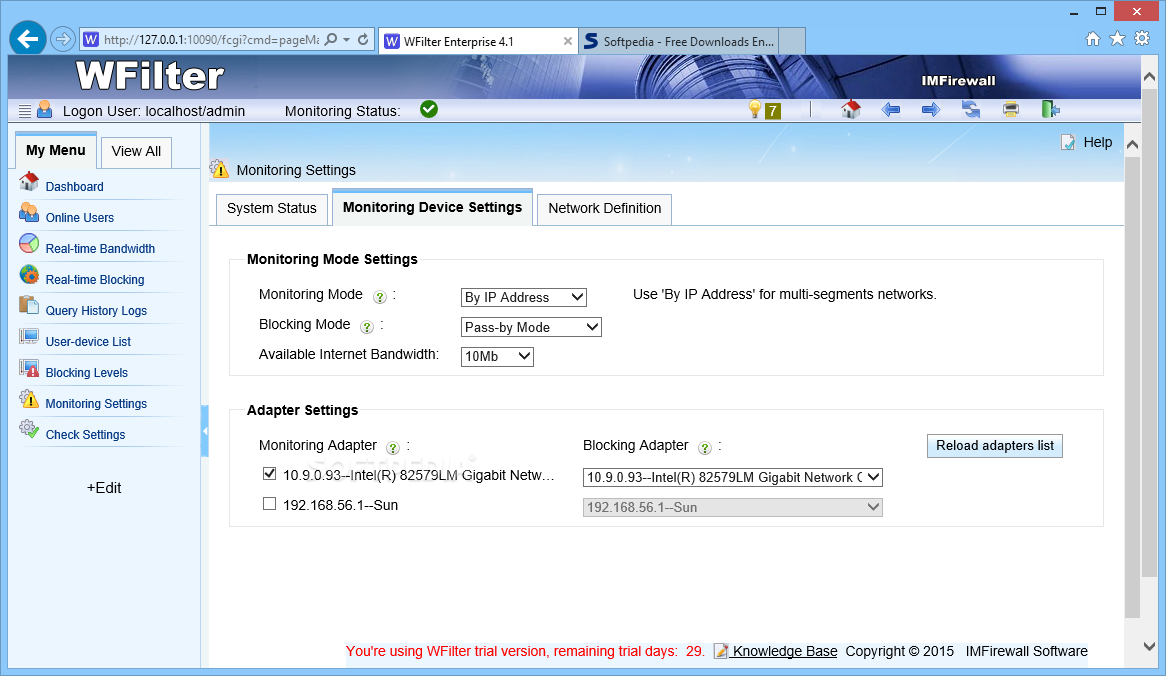1166x676 pixels.
Task: Open the disabled 192.168.56.1--Sun blocking dropdown
Action: (x=732, y=507)
